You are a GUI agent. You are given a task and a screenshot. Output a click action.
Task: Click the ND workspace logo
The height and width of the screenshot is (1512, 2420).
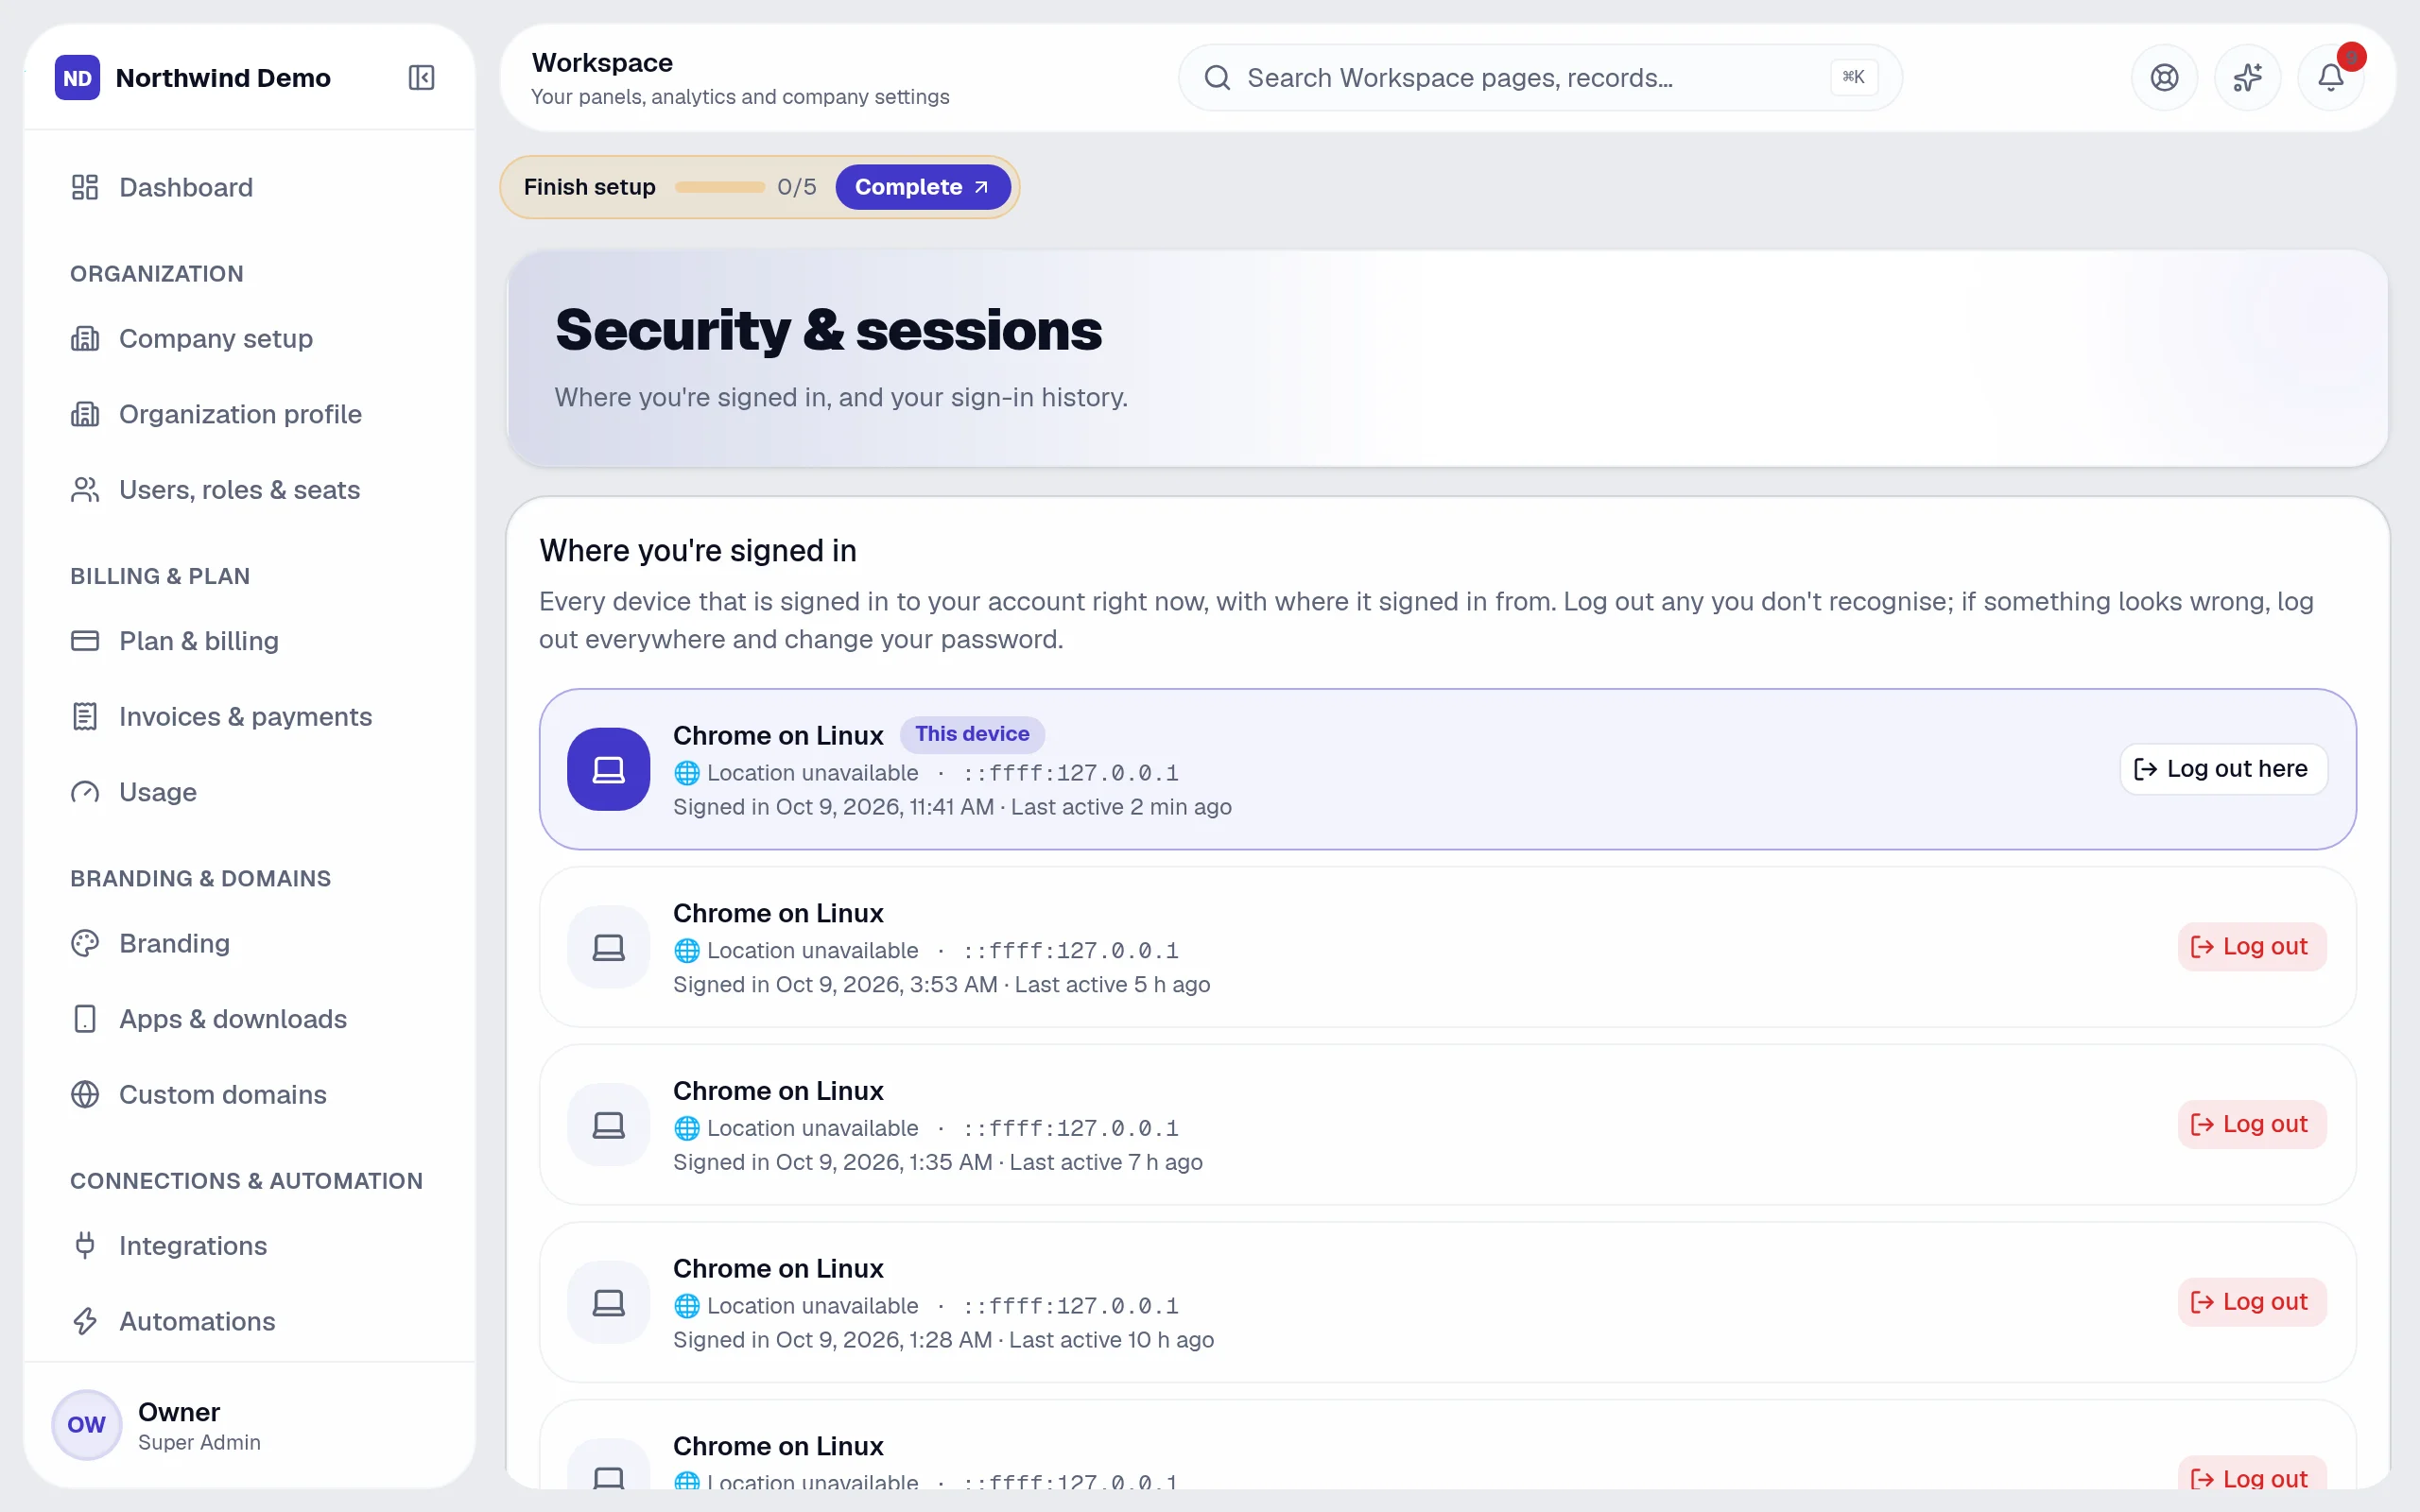[x=77, y=77]
